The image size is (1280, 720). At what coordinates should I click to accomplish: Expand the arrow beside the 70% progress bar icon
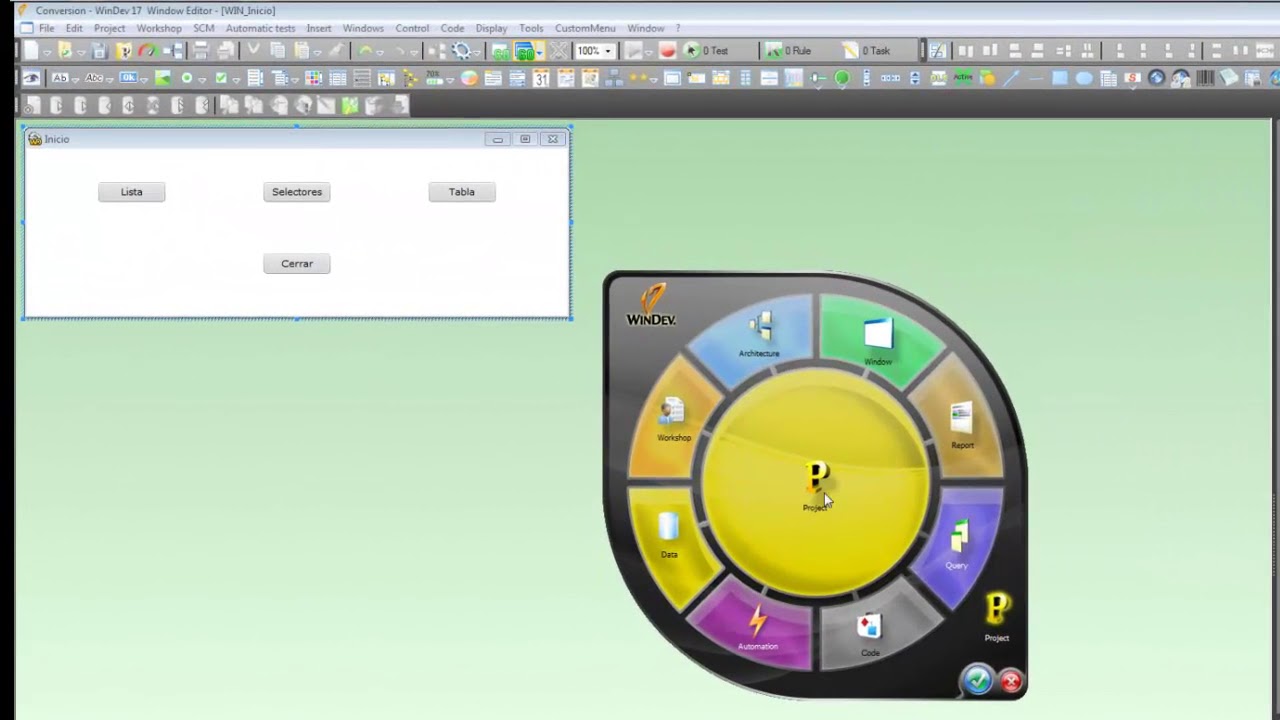coord(450,80)
